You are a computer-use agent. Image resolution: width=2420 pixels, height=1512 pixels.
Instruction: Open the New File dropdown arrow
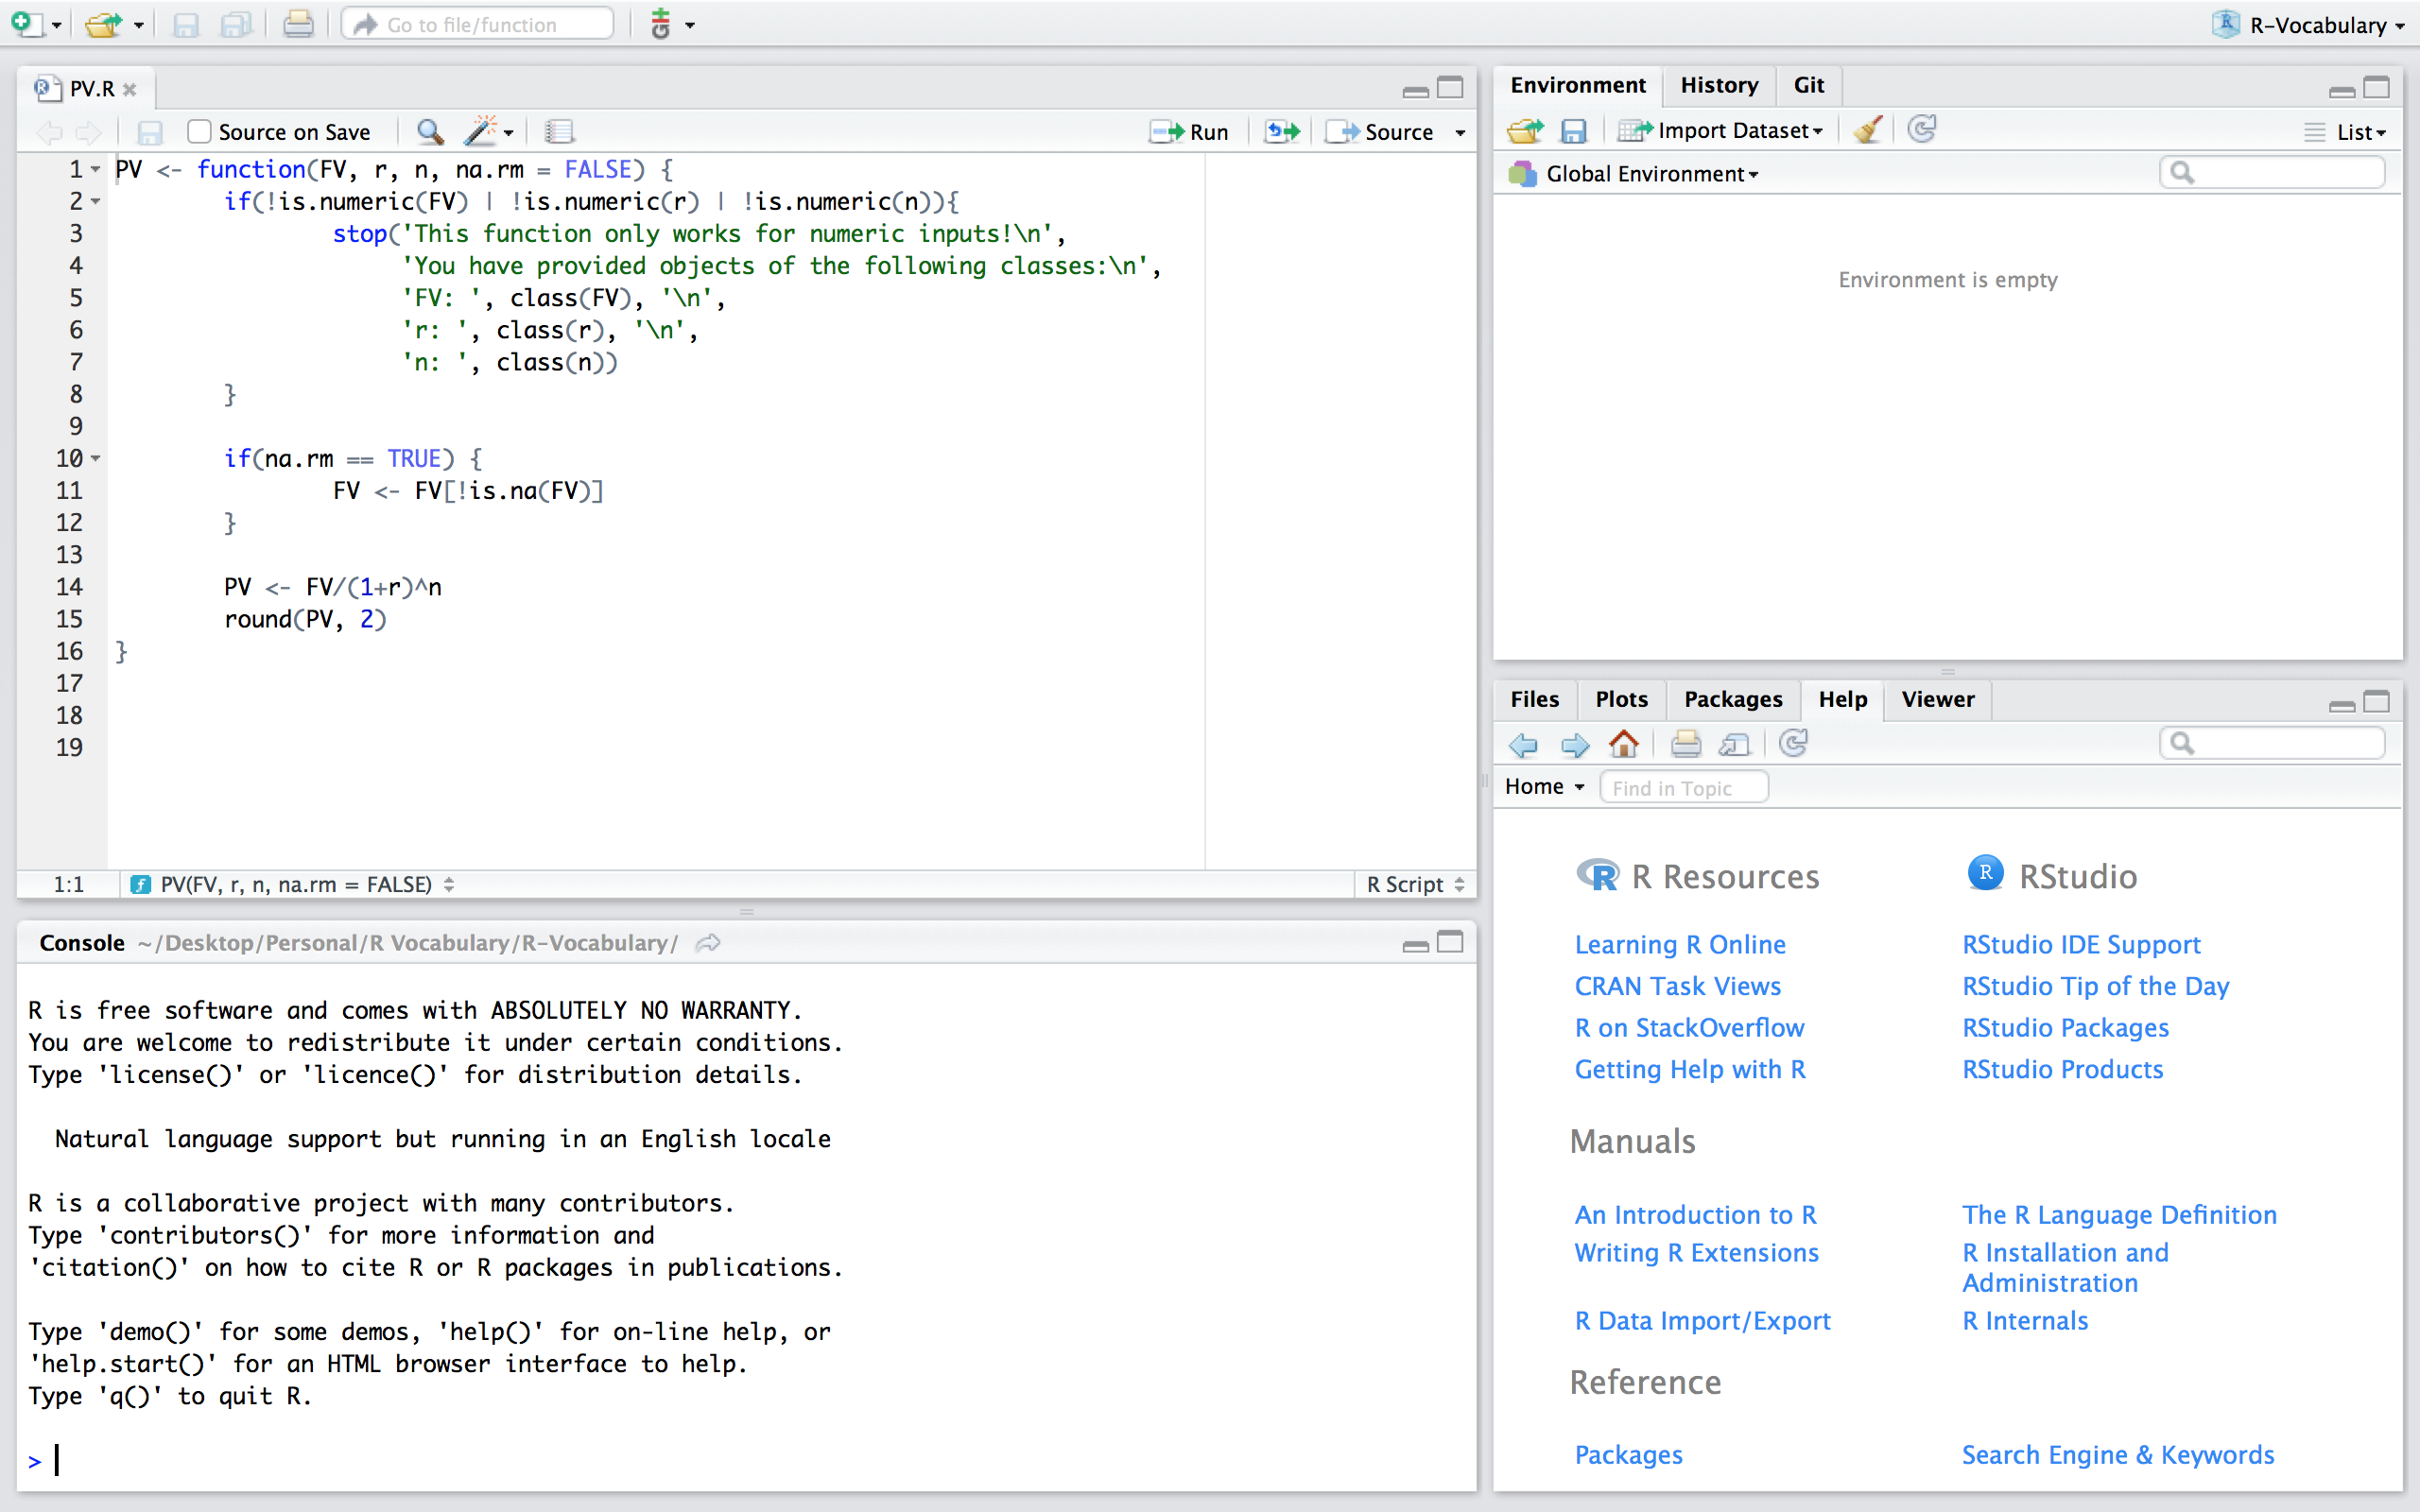(56, 25)
